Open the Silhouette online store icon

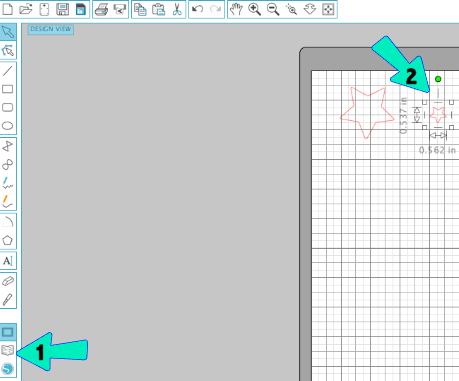coord(8,369)
